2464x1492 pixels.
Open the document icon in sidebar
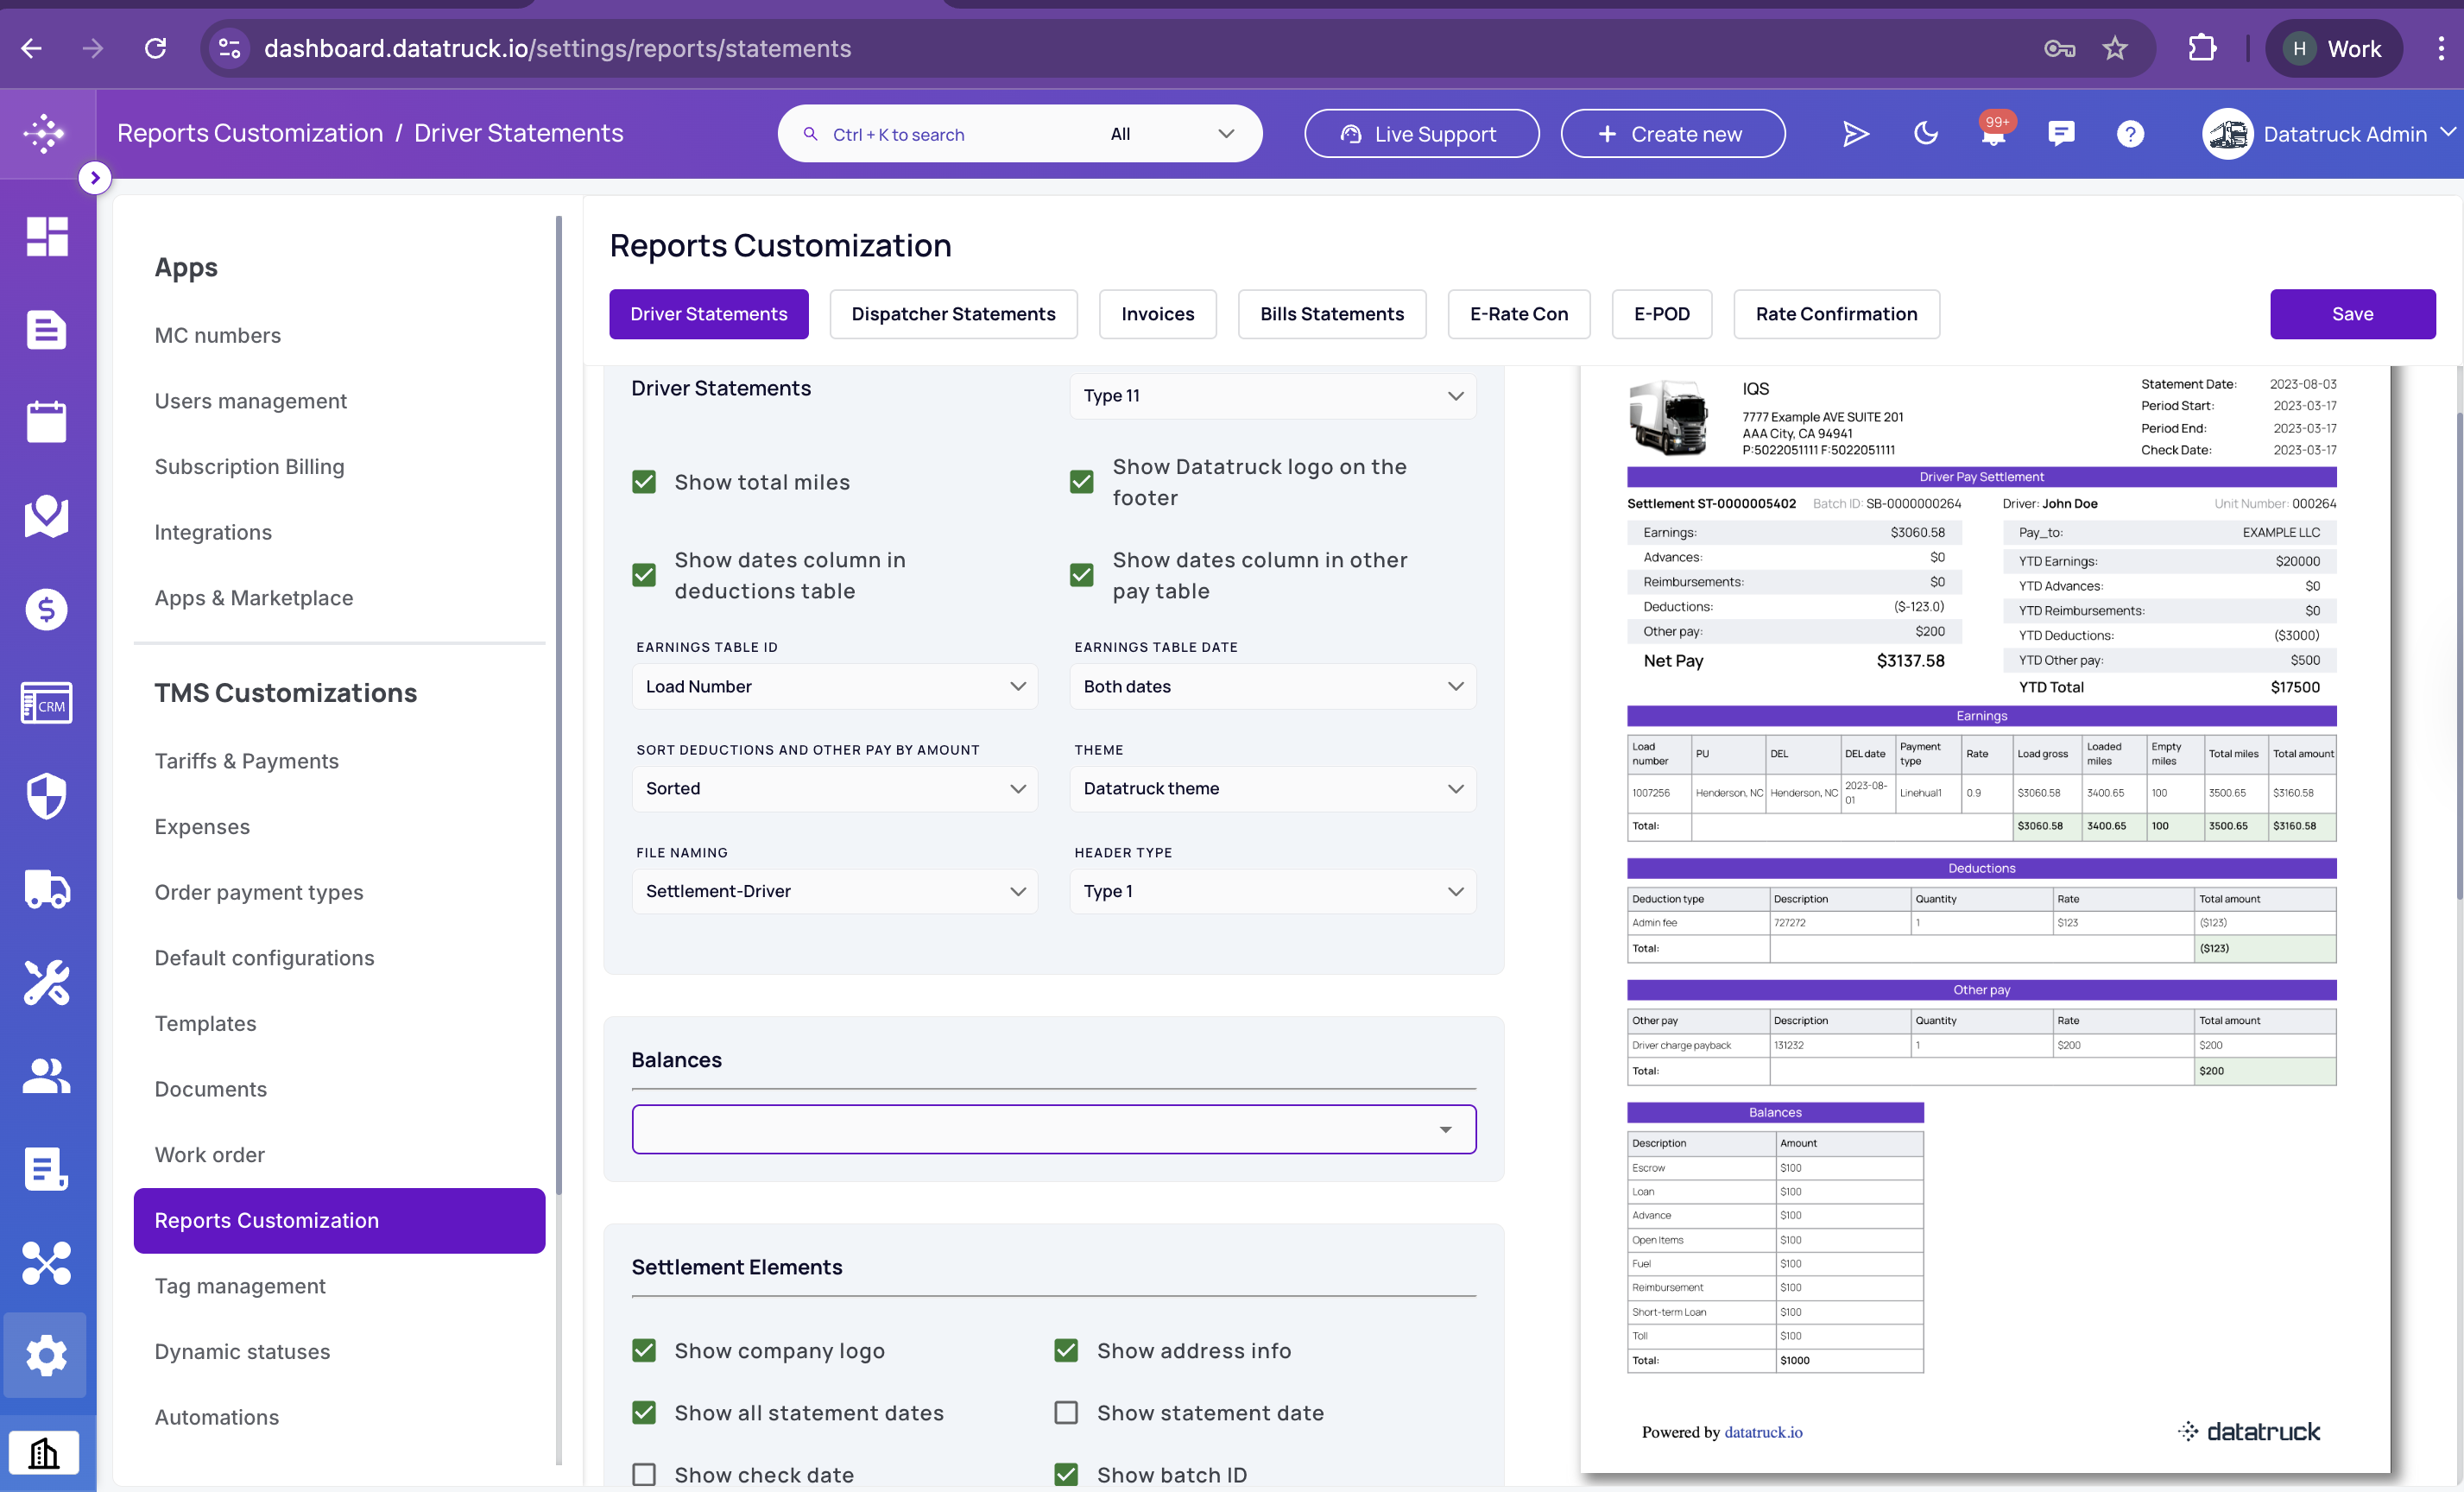click(46, 329)
